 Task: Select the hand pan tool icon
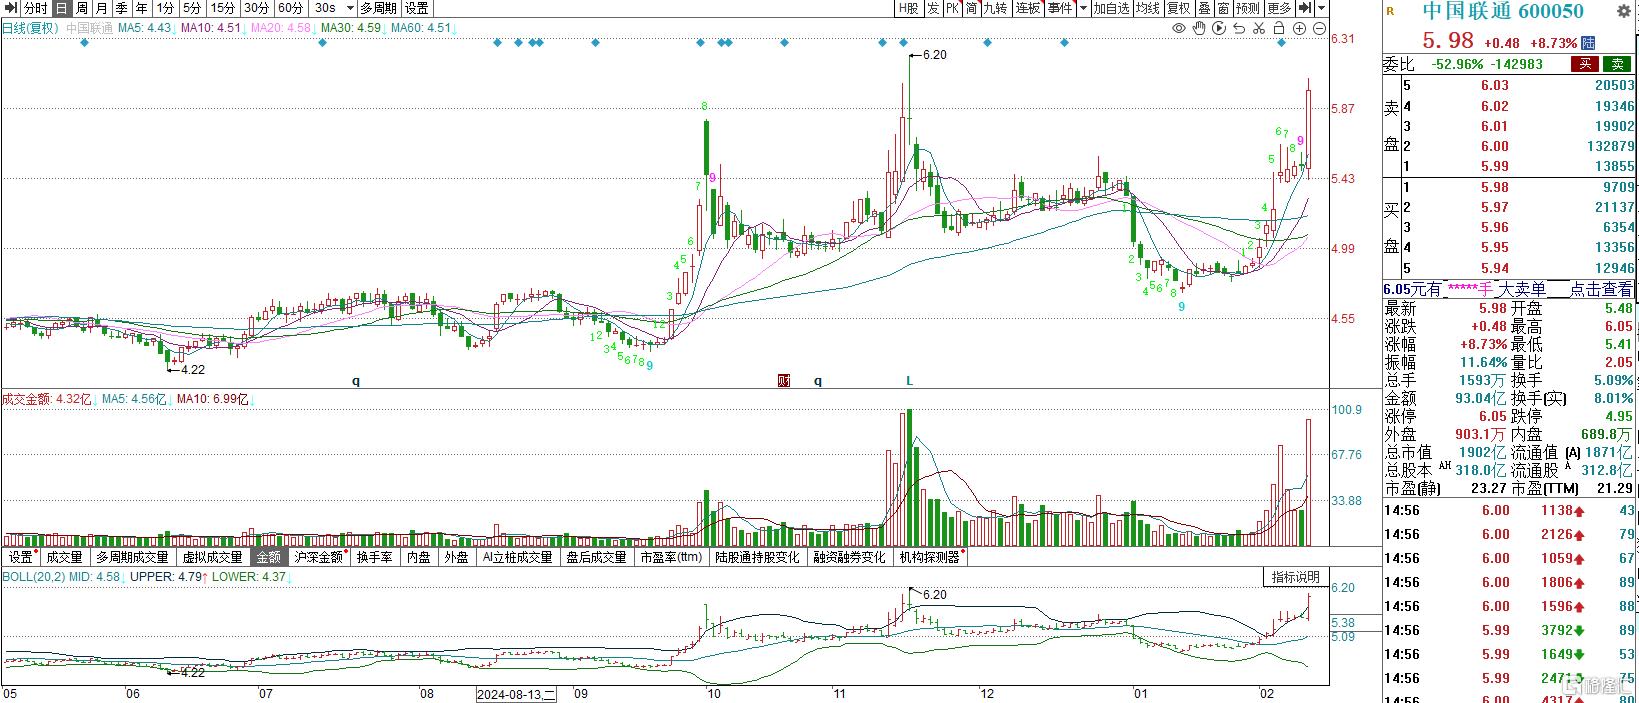pos(1200,28)
